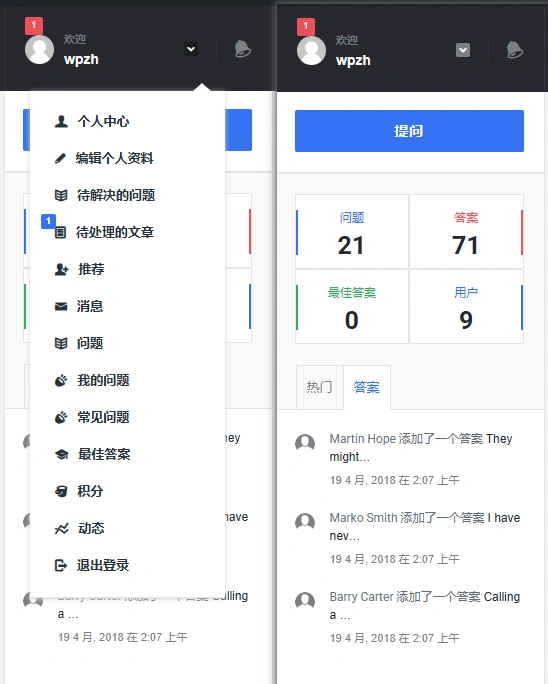Click the blue 提问 button
548x684 pixels.
pyautogui.click(x=409, y=131)
